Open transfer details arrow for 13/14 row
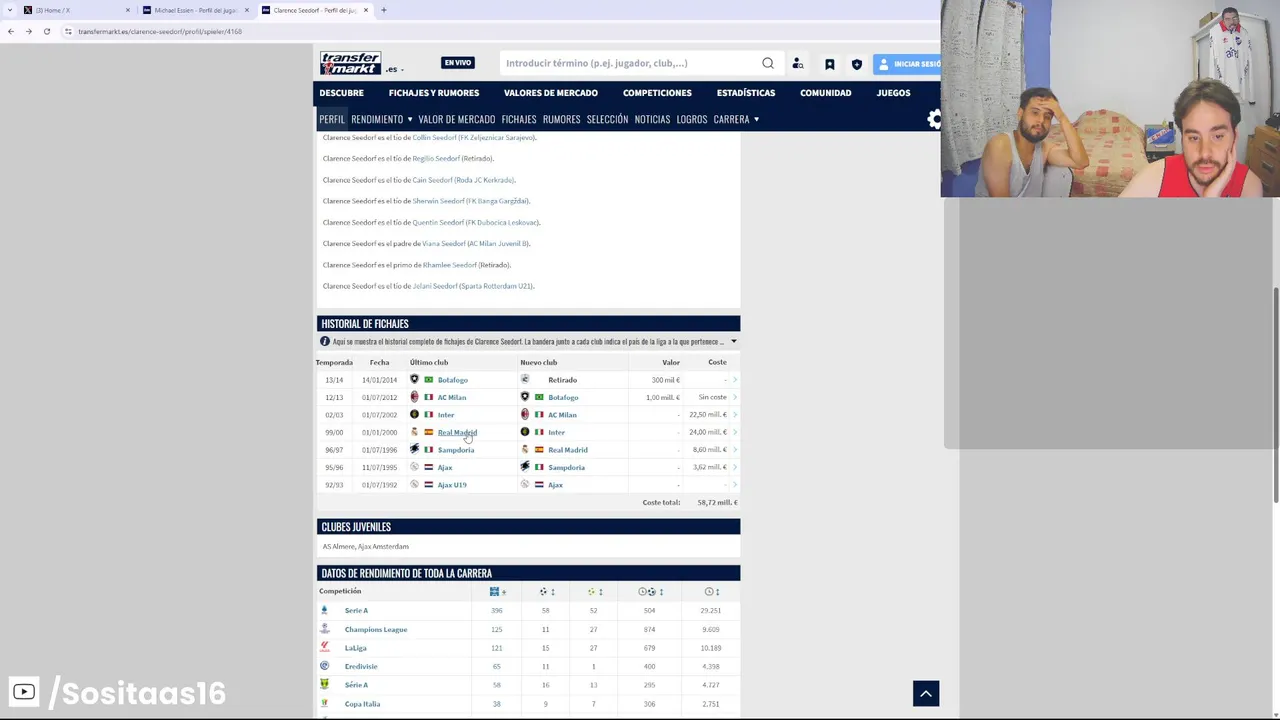The height and width of the screenshot is (720, 1280). [735, 380]
